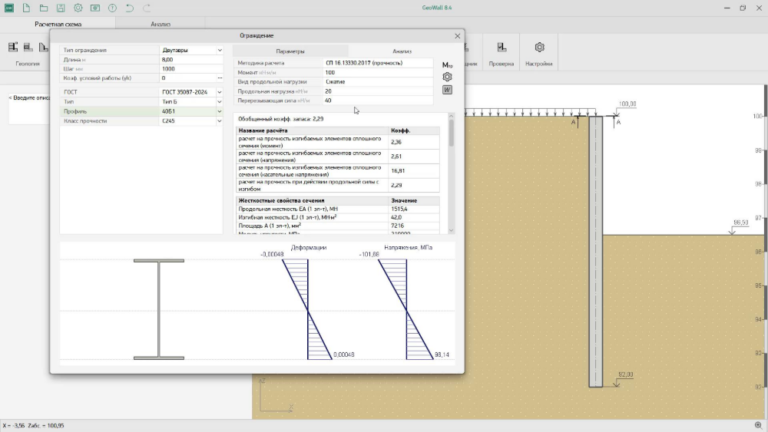Create a new file with page icon
Viewport: 768px width, 432px height.
point(26,8)
